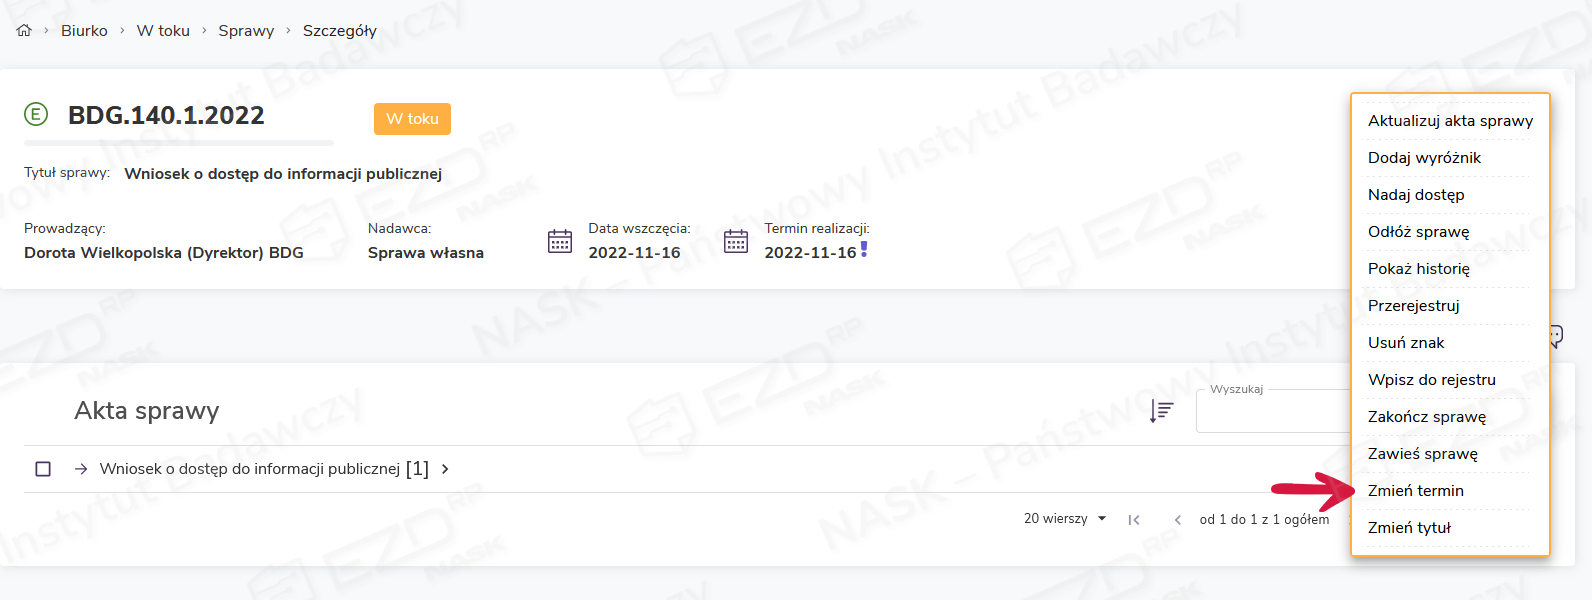Click the previous page arrow icon

point(1178,520)
